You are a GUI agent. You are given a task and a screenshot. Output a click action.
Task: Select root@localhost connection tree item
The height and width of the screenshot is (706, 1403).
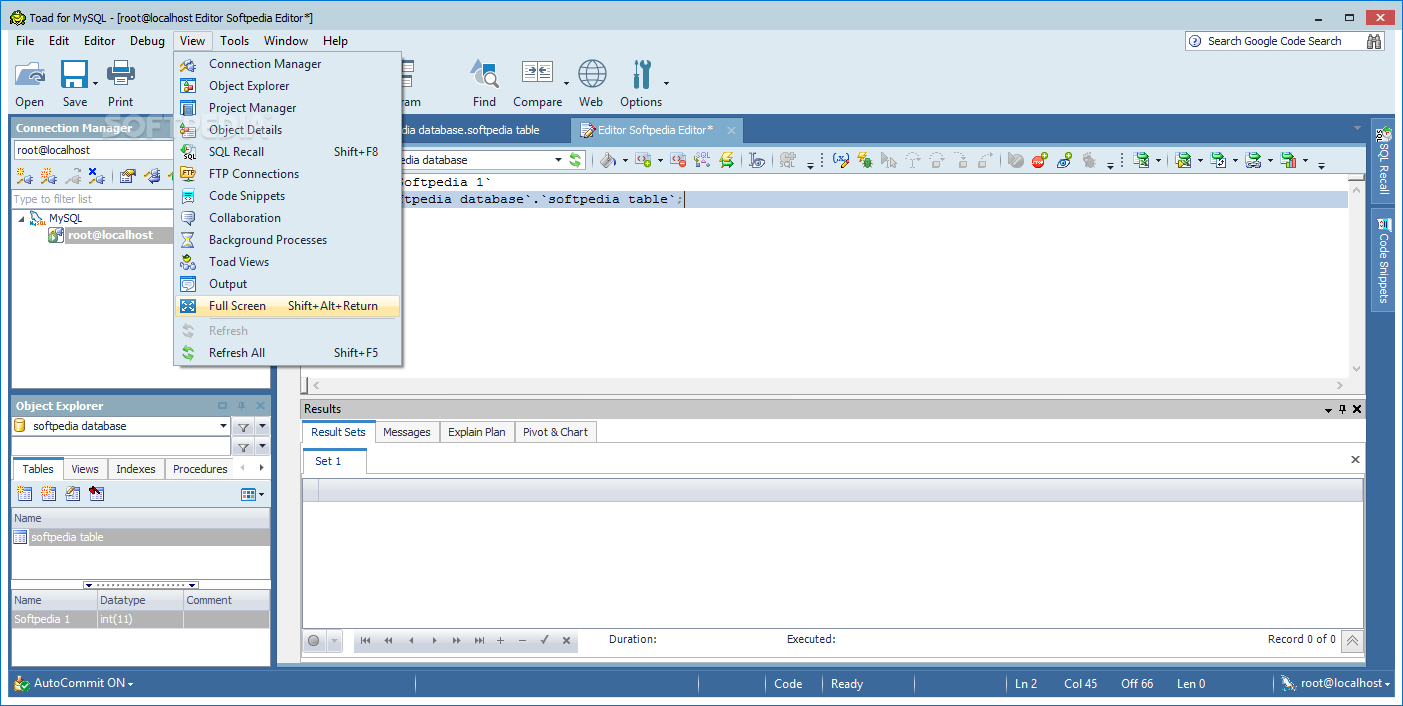point(110,235)
